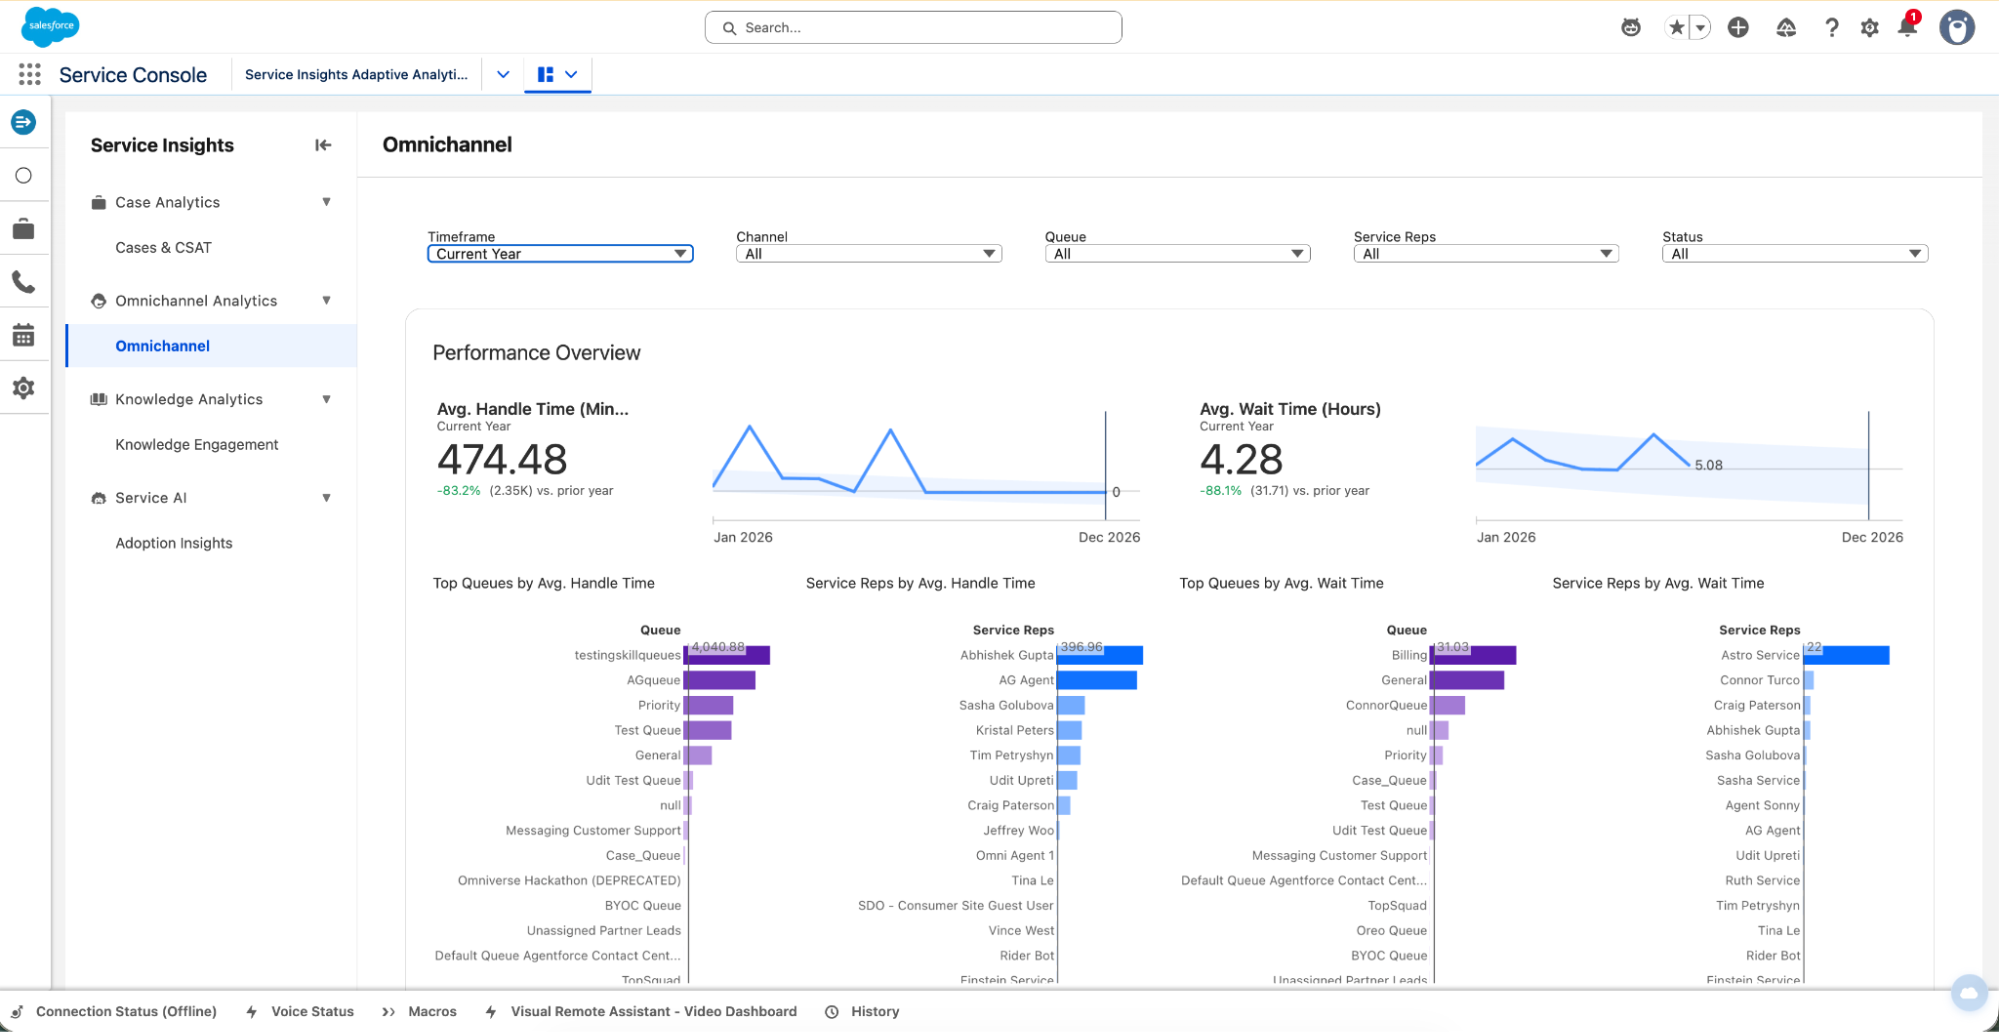Open Macros utility item
1999x1032 pixels.
point(419,1012)
